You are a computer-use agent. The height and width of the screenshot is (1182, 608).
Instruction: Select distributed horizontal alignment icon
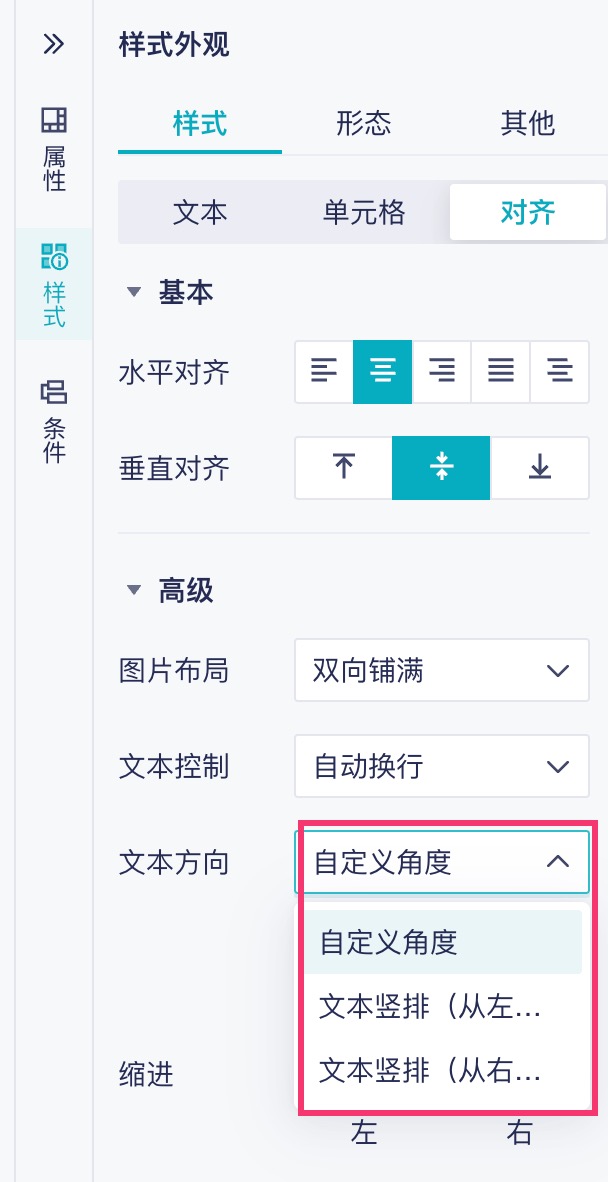(x=560, y=372)
